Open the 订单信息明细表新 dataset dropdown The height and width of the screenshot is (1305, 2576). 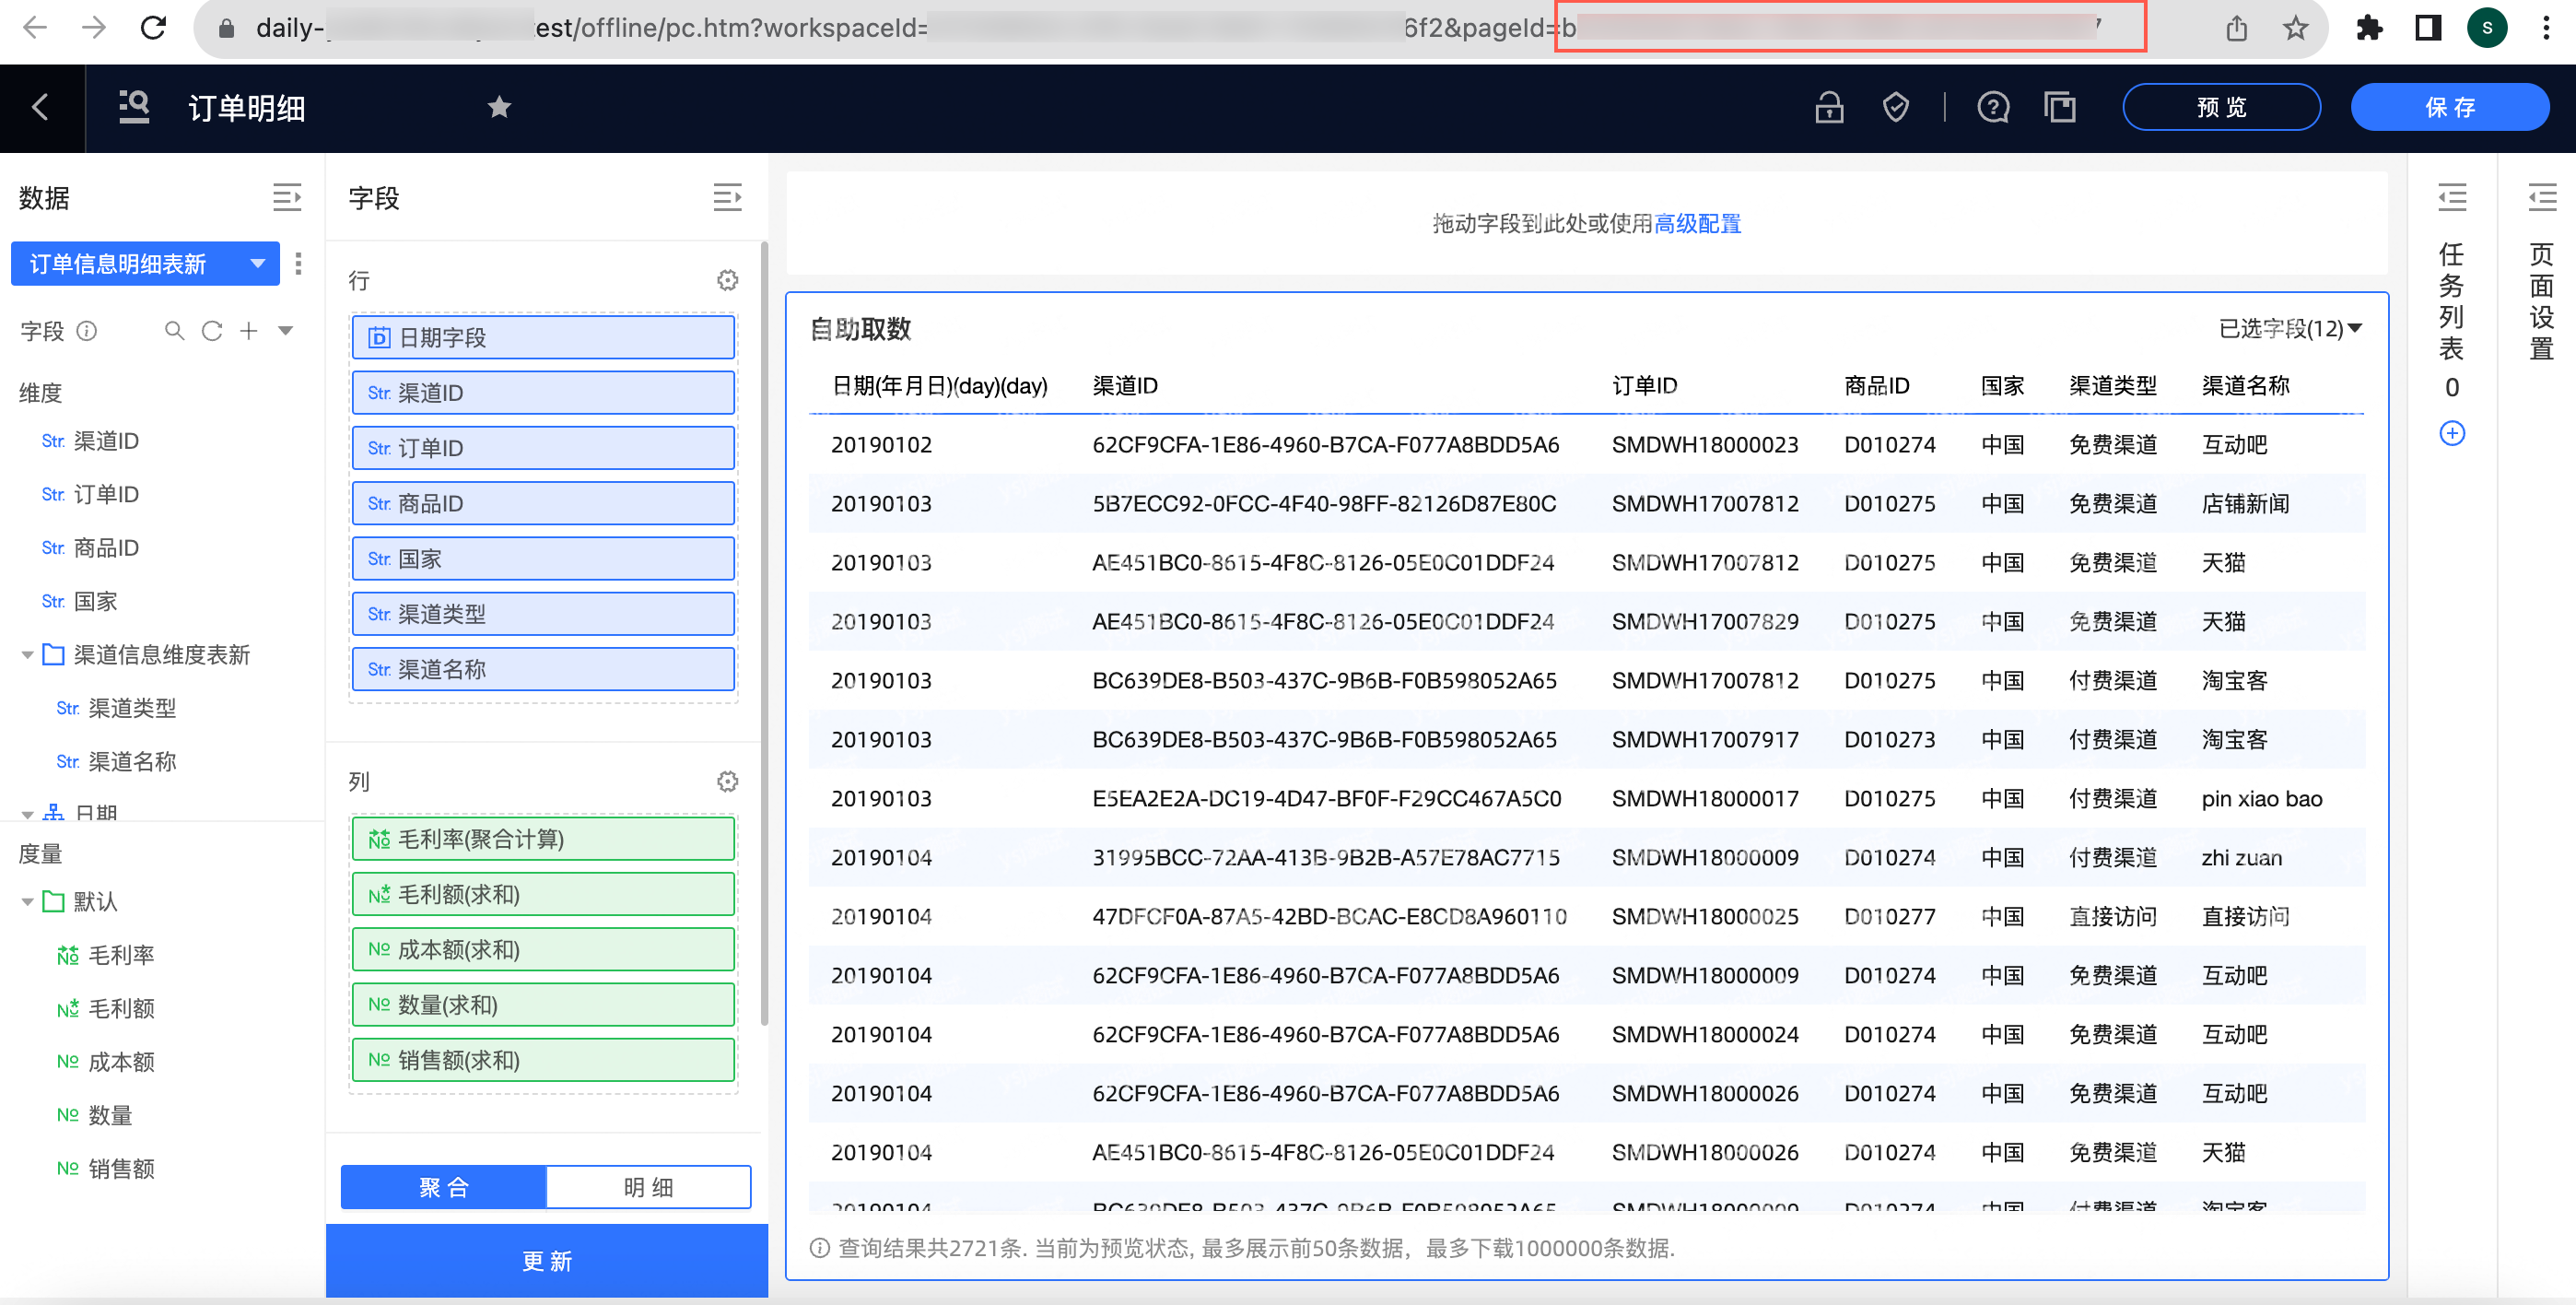click(145, 263)
